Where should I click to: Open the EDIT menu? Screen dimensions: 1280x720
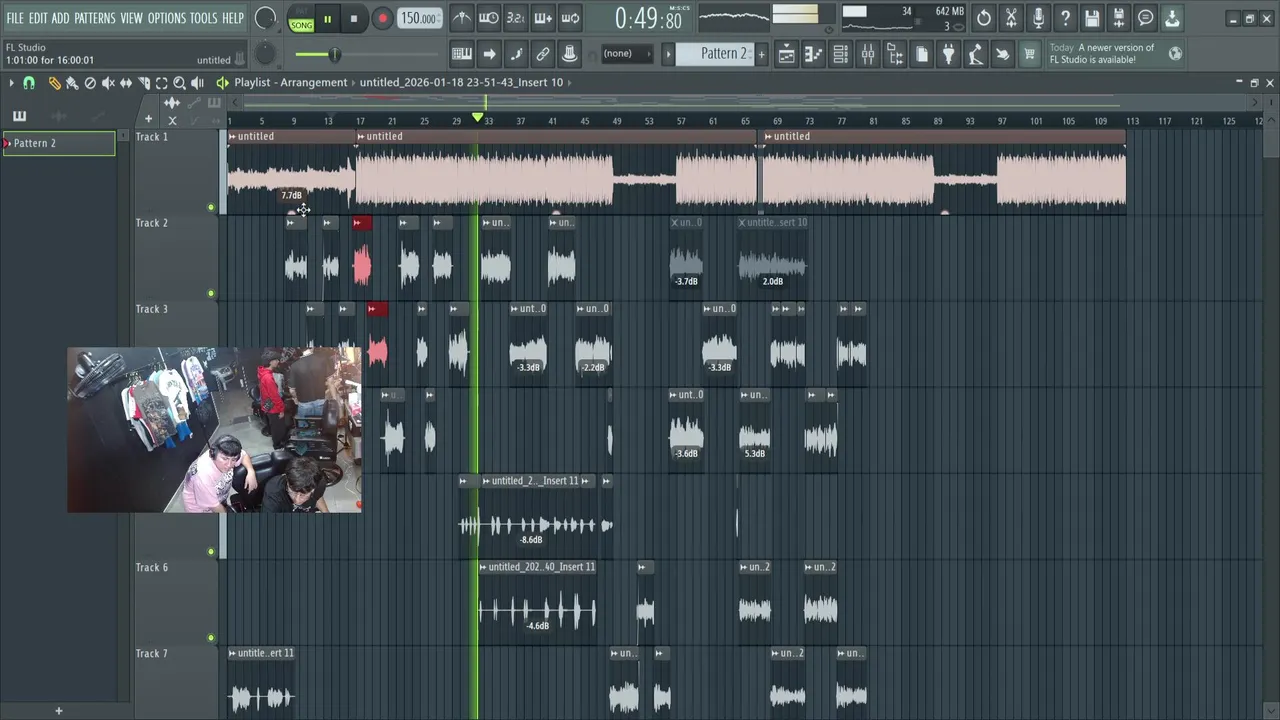click(x=38, y=18)
